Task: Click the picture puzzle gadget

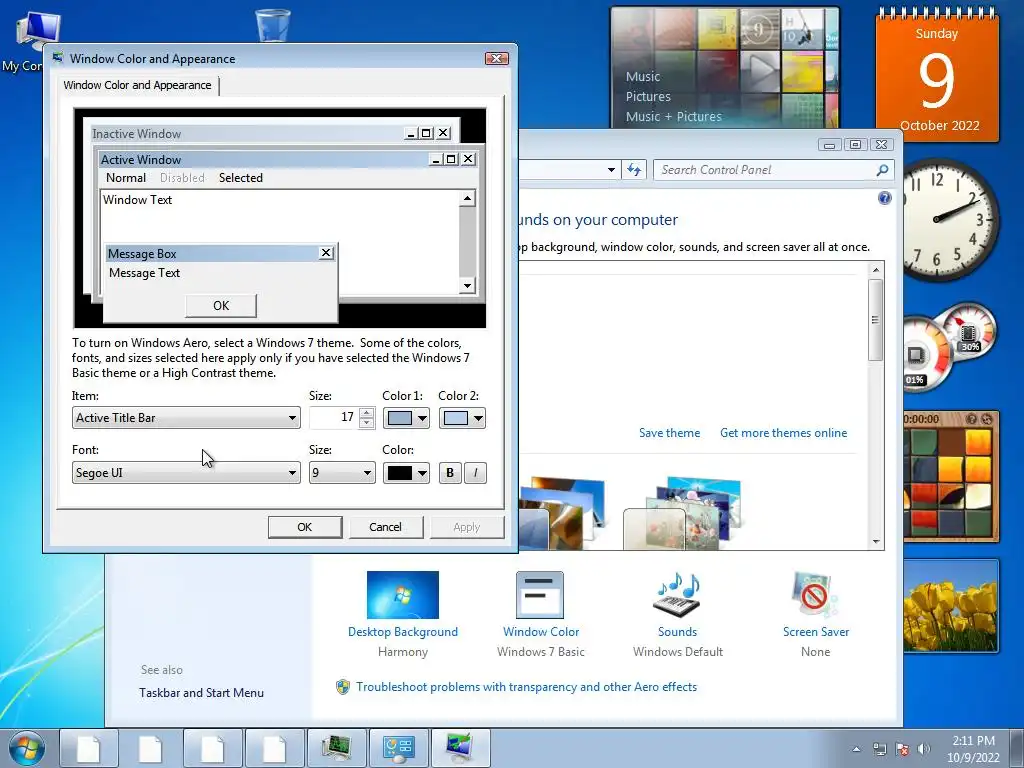Action: [951, 477]
